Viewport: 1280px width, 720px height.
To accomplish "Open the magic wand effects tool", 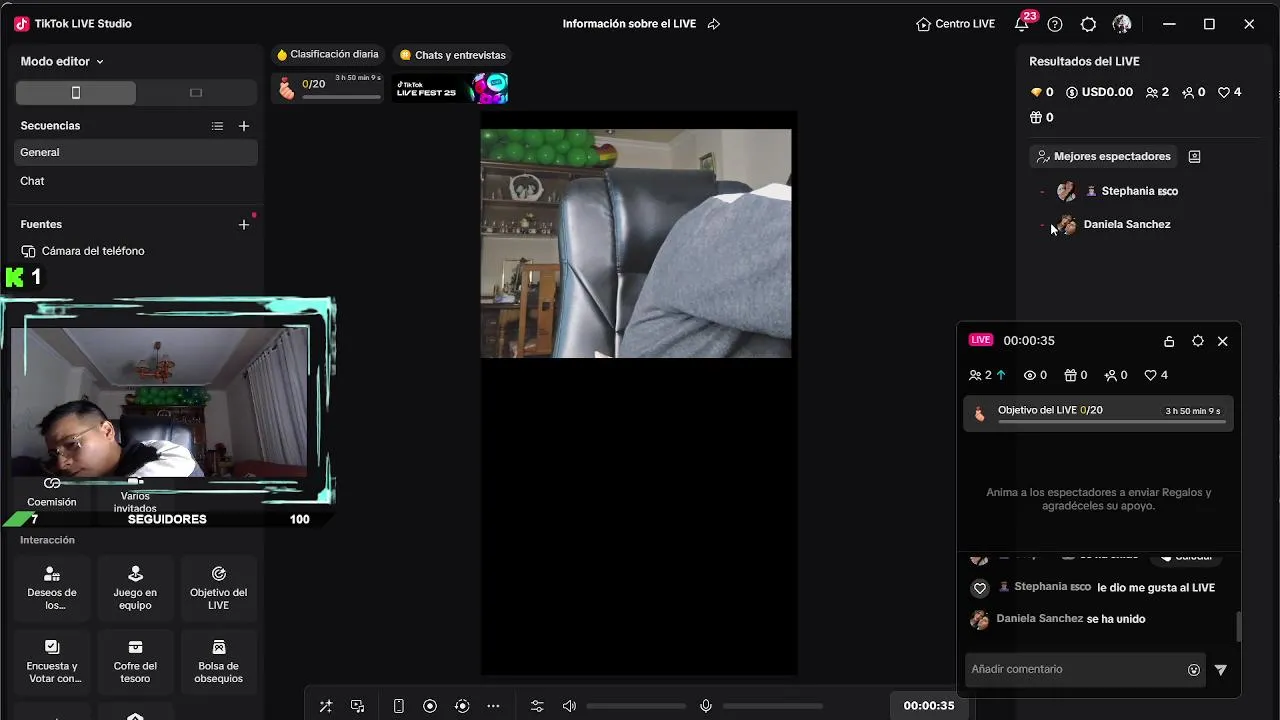I will click(326, 706).
